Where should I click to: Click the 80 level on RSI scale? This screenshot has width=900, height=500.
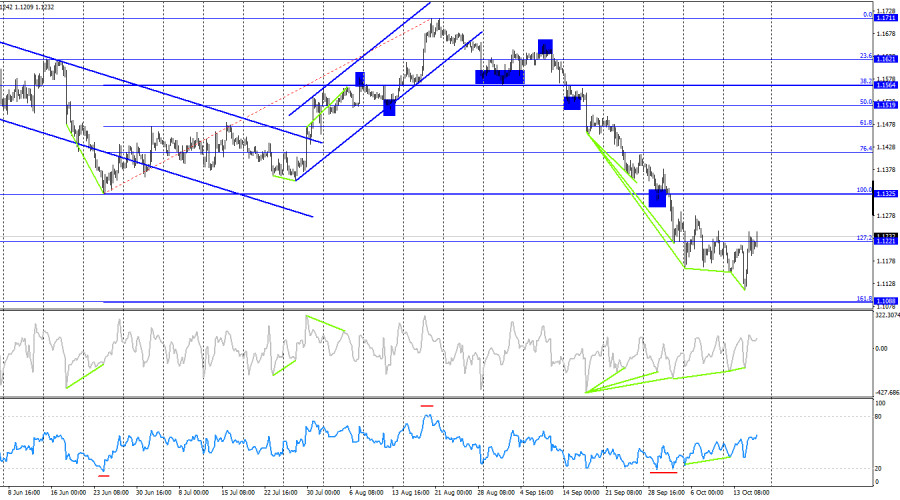click(878, 417)
